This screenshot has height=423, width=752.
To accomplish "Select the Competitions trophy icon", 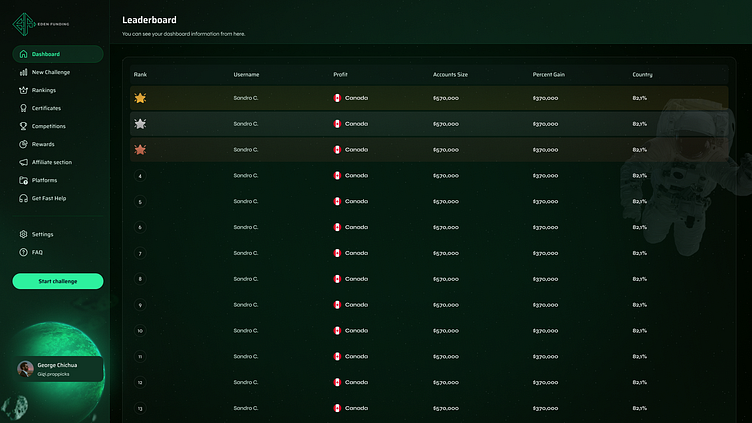I will tap(23, 126).
